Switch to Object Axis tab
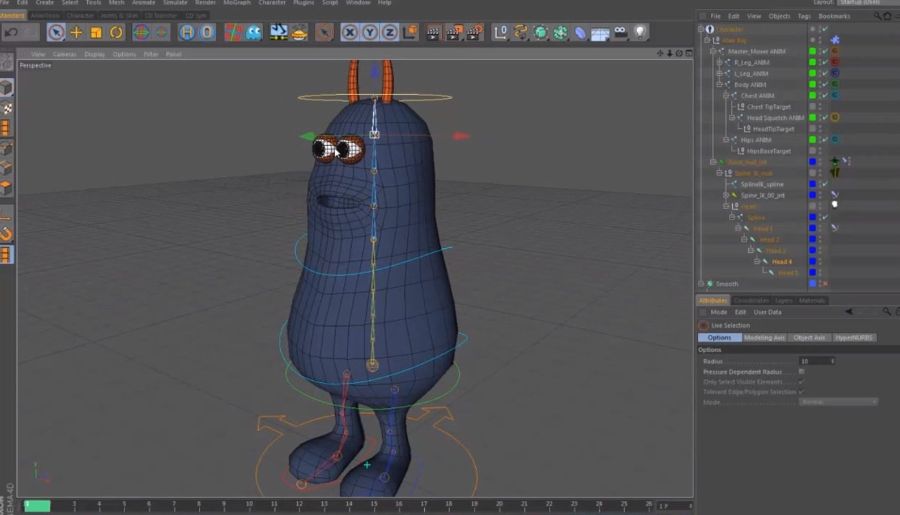The width and height of the screenshot is (900, 515). (809, 338)
